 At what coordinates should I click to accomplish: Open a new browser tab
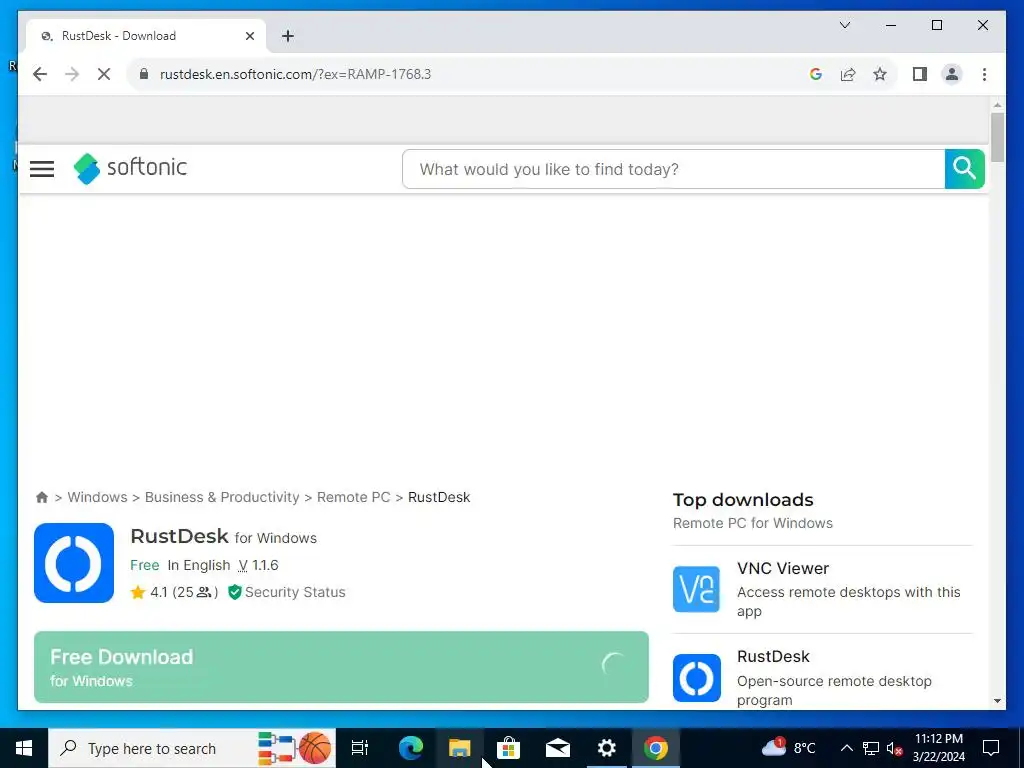coord(288,36)
